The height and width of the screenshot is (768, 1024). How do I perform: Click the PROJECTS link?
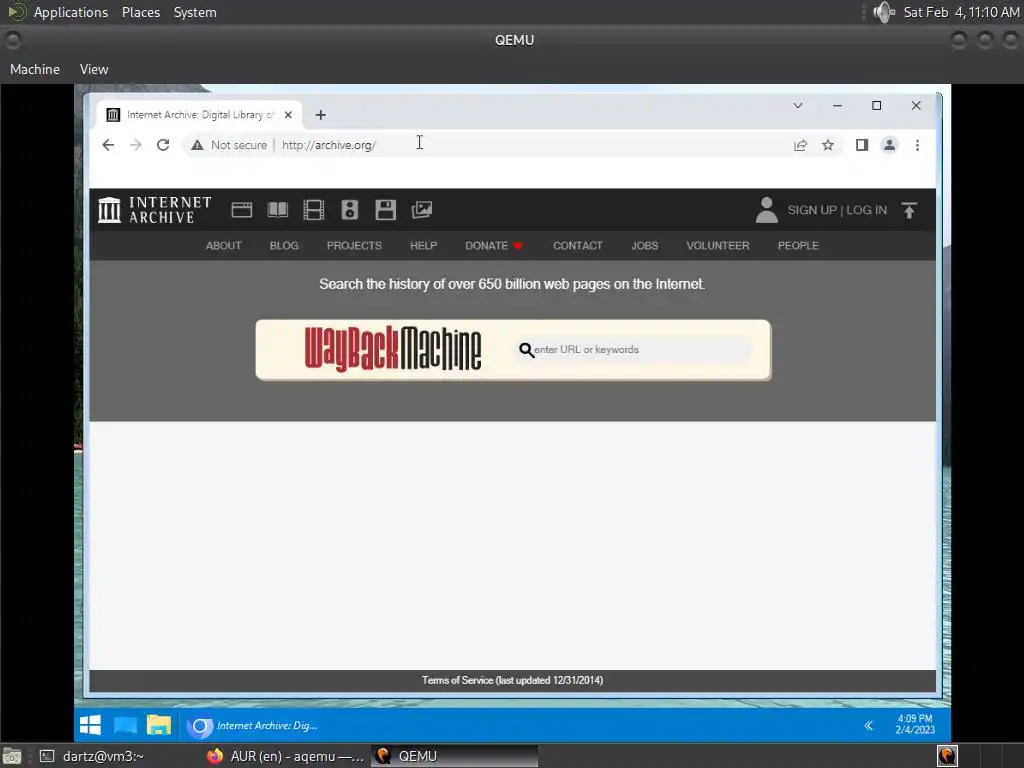click(x=354, y=246)
